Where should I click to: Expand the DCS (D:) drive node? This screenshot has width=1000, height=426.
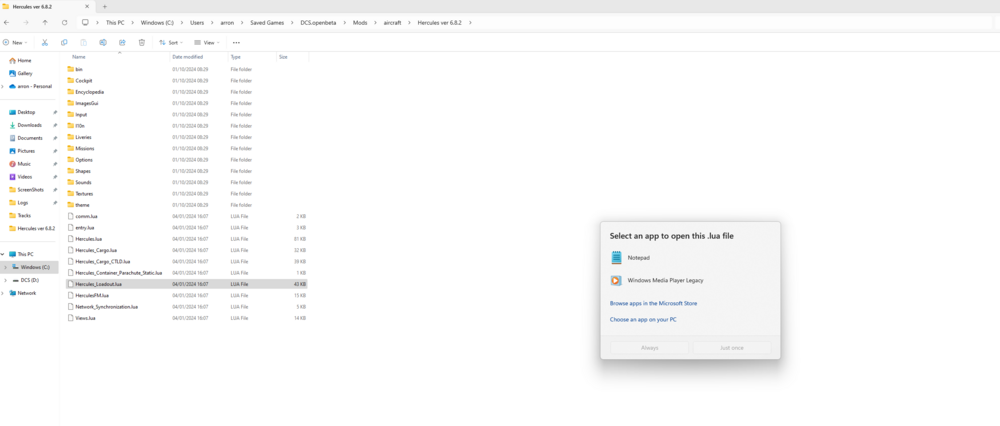coord(6,280)
